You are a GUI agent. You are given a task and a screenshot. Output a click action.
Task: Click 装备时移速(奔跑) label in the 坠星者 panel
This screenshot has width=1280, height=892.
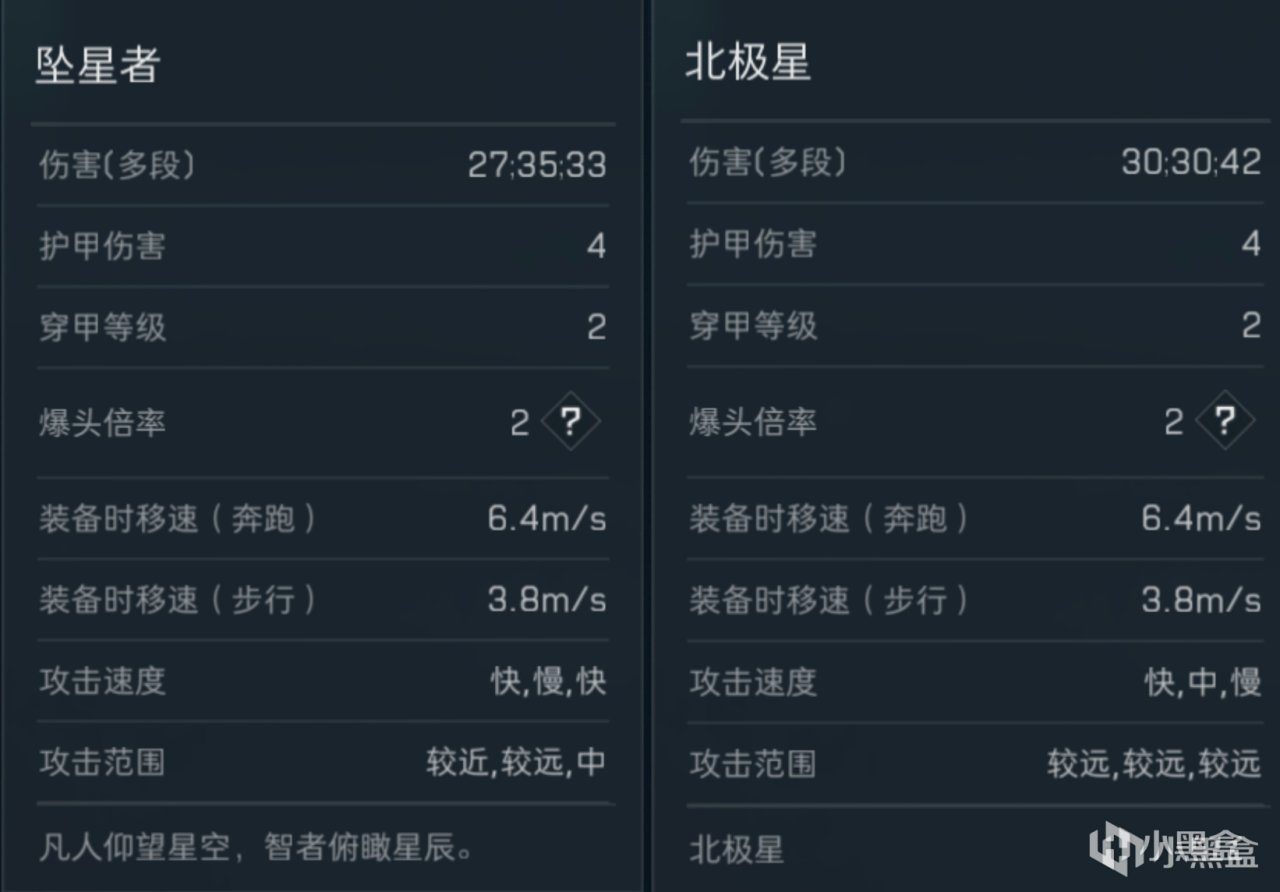[177, 519]
